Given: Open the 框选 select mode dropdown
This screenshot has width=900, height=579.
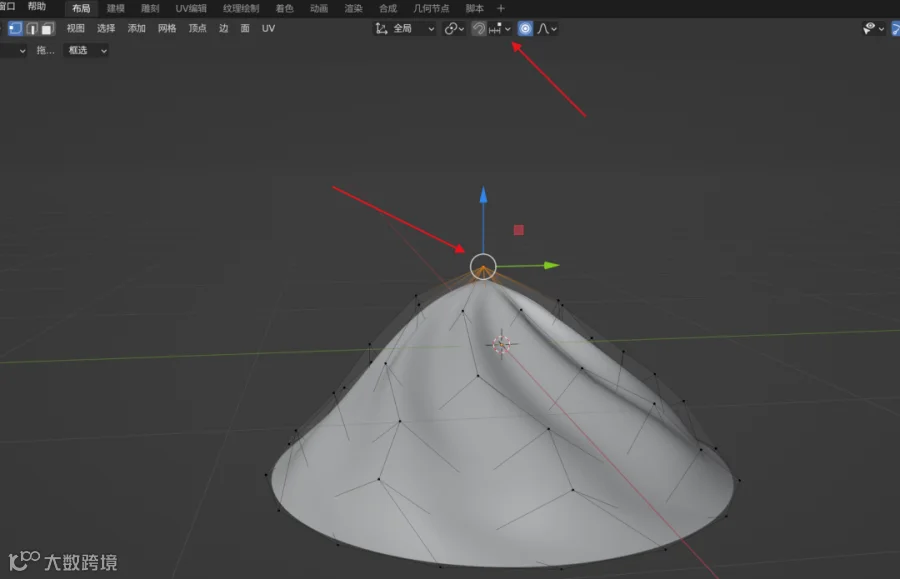Looking at the screenshot, I should (x=87, y=50).
